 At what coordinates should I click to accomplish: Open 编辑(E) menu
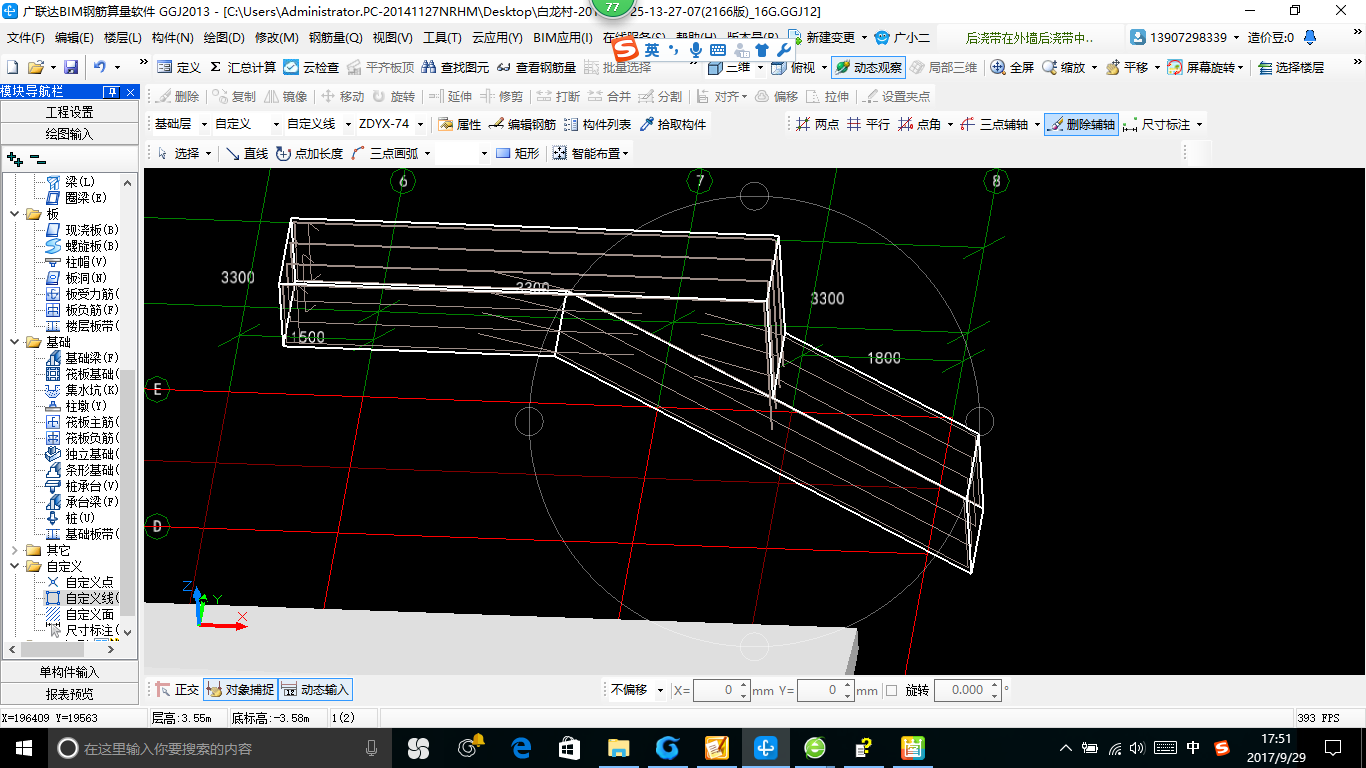click(74, 38)
